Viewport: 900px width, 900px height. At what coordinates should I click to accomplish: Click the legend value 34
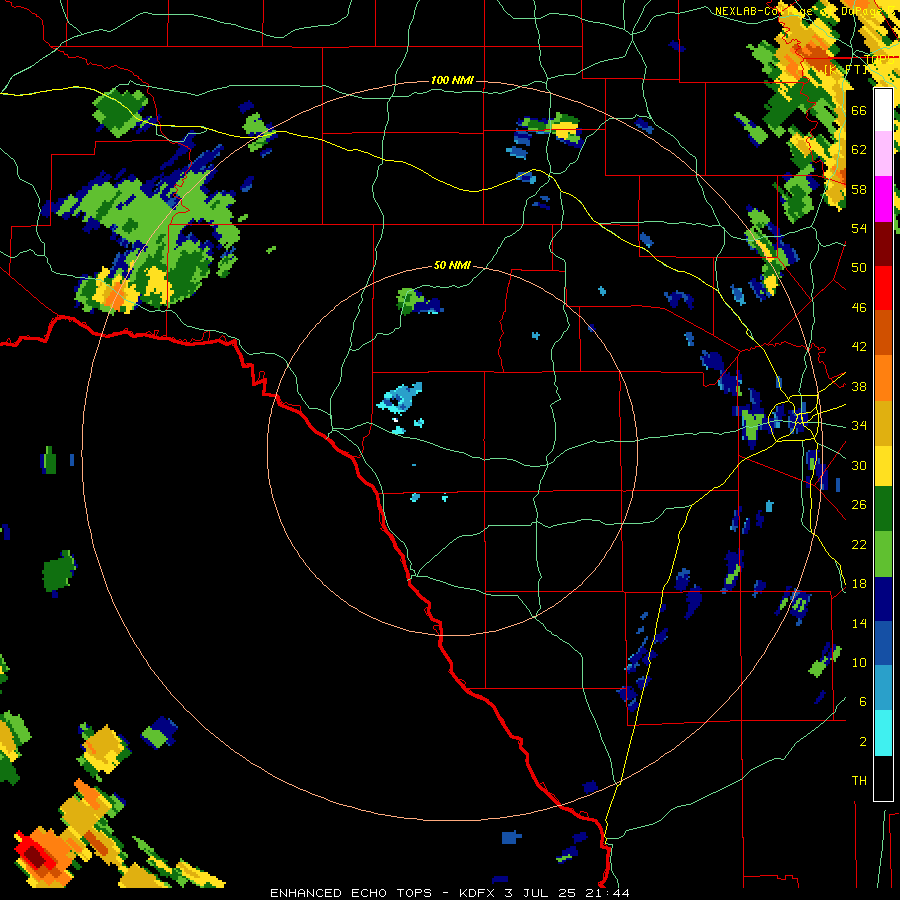coord(859,426)
